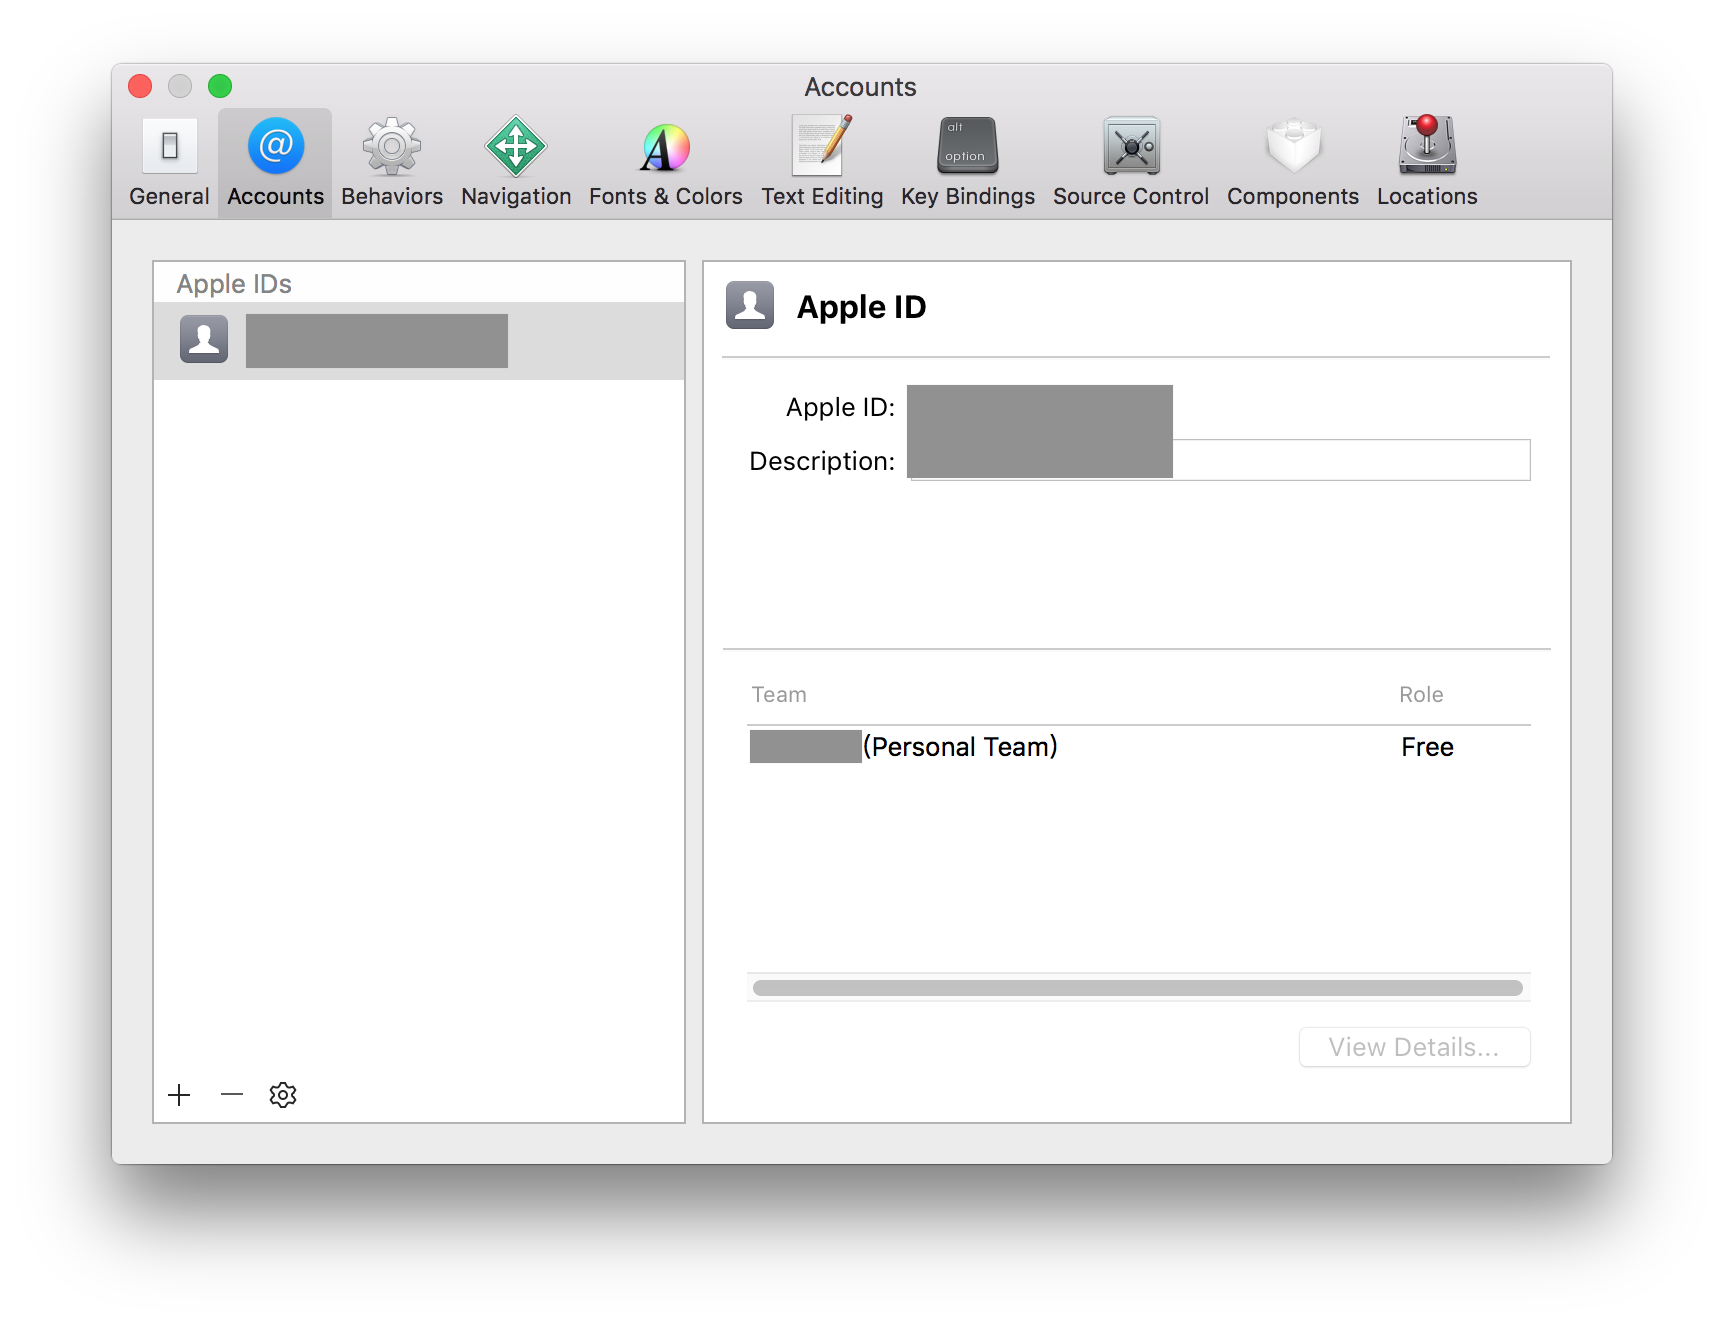This screenshot has height=1324, width=1724.
Task: Open the General preferences pane
Action: 168,160
